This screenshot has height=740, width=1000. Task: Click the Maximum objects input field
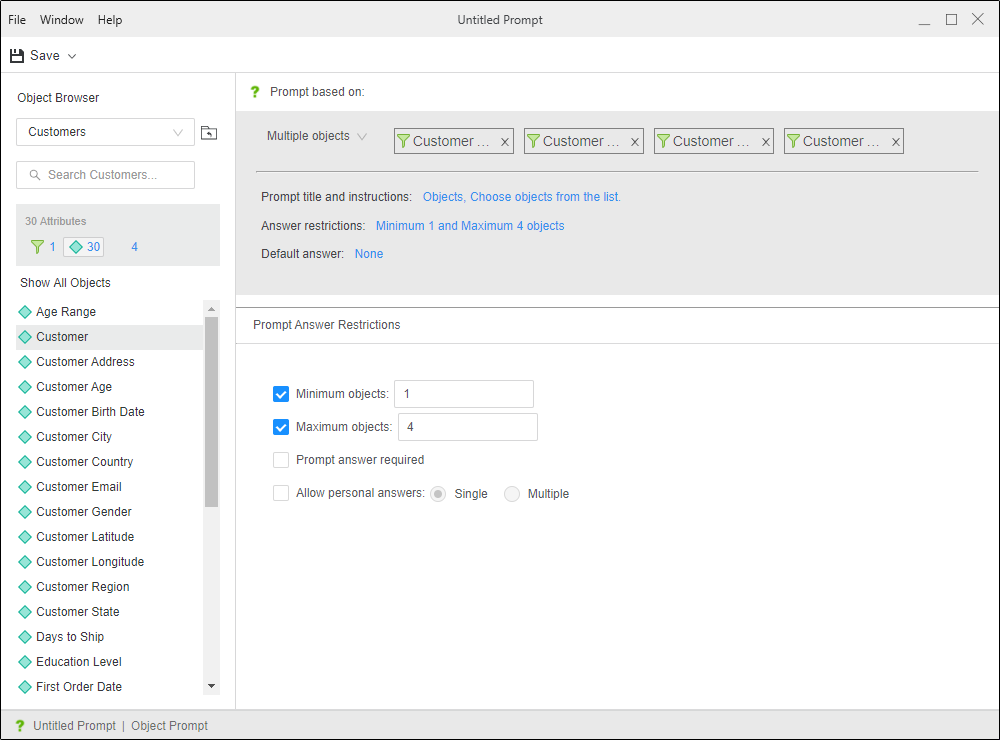[467, 427]
